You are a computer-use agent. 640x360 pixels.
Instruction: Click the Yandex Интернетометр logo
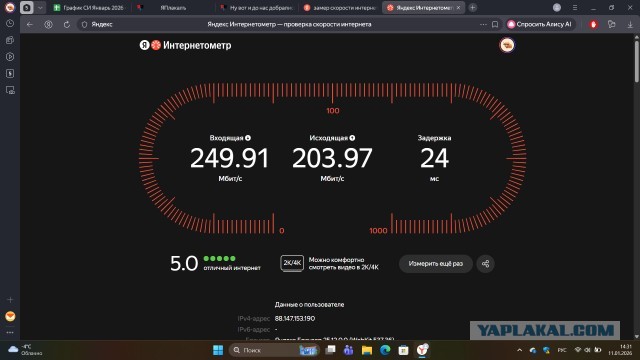click(x=185, y=45)
